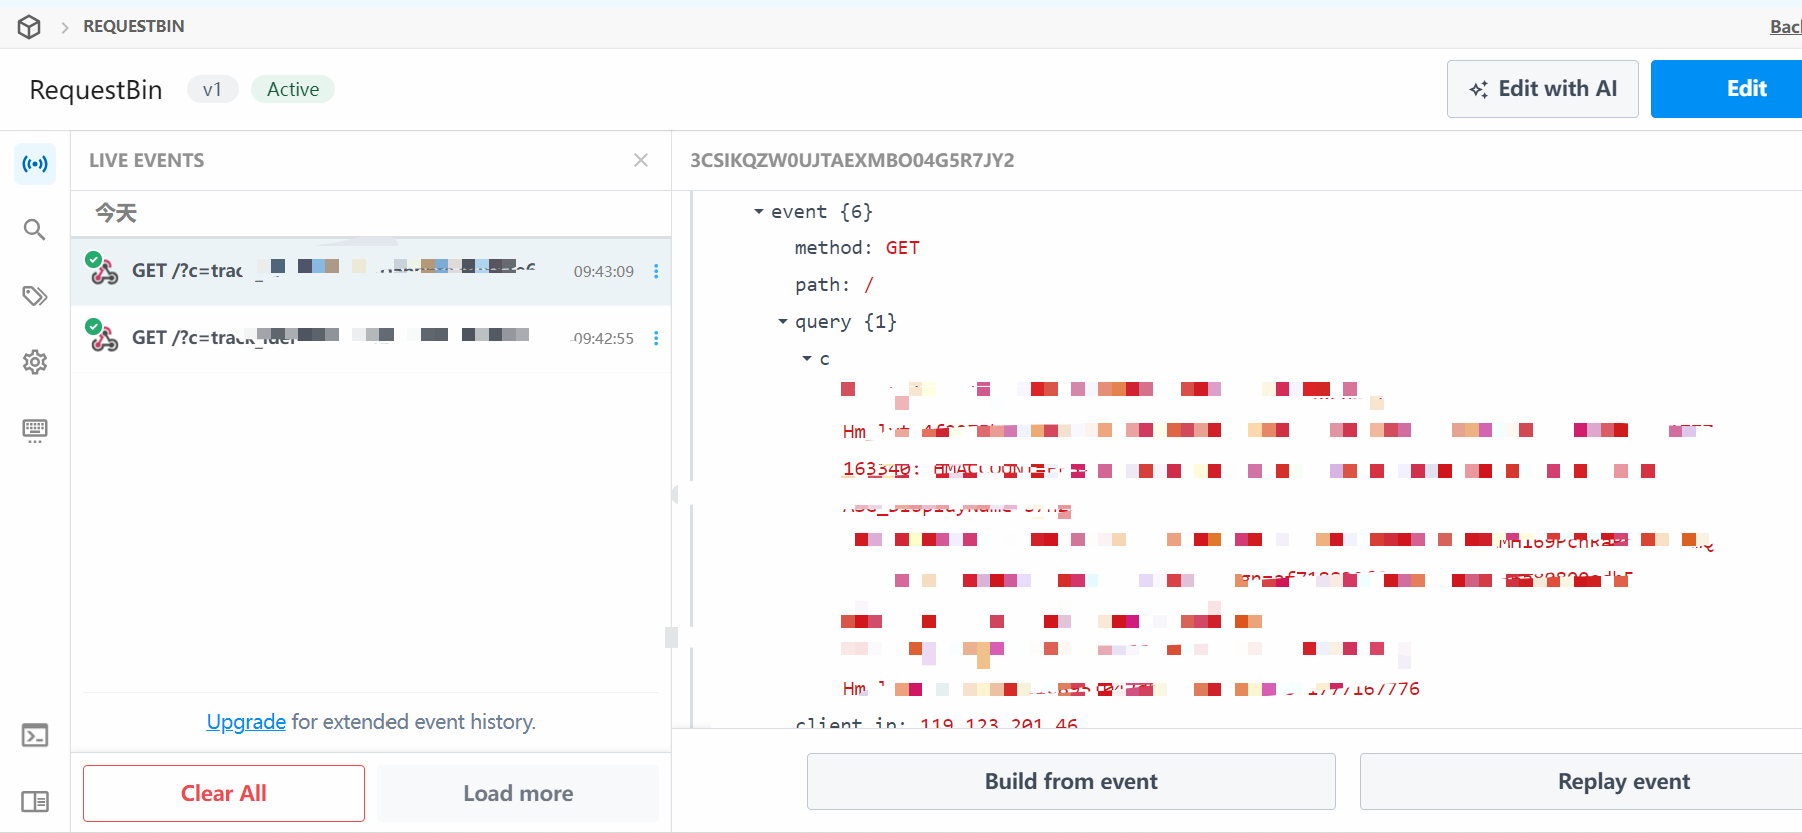Collapse the event {6} tree node

[x=759, y=212]
